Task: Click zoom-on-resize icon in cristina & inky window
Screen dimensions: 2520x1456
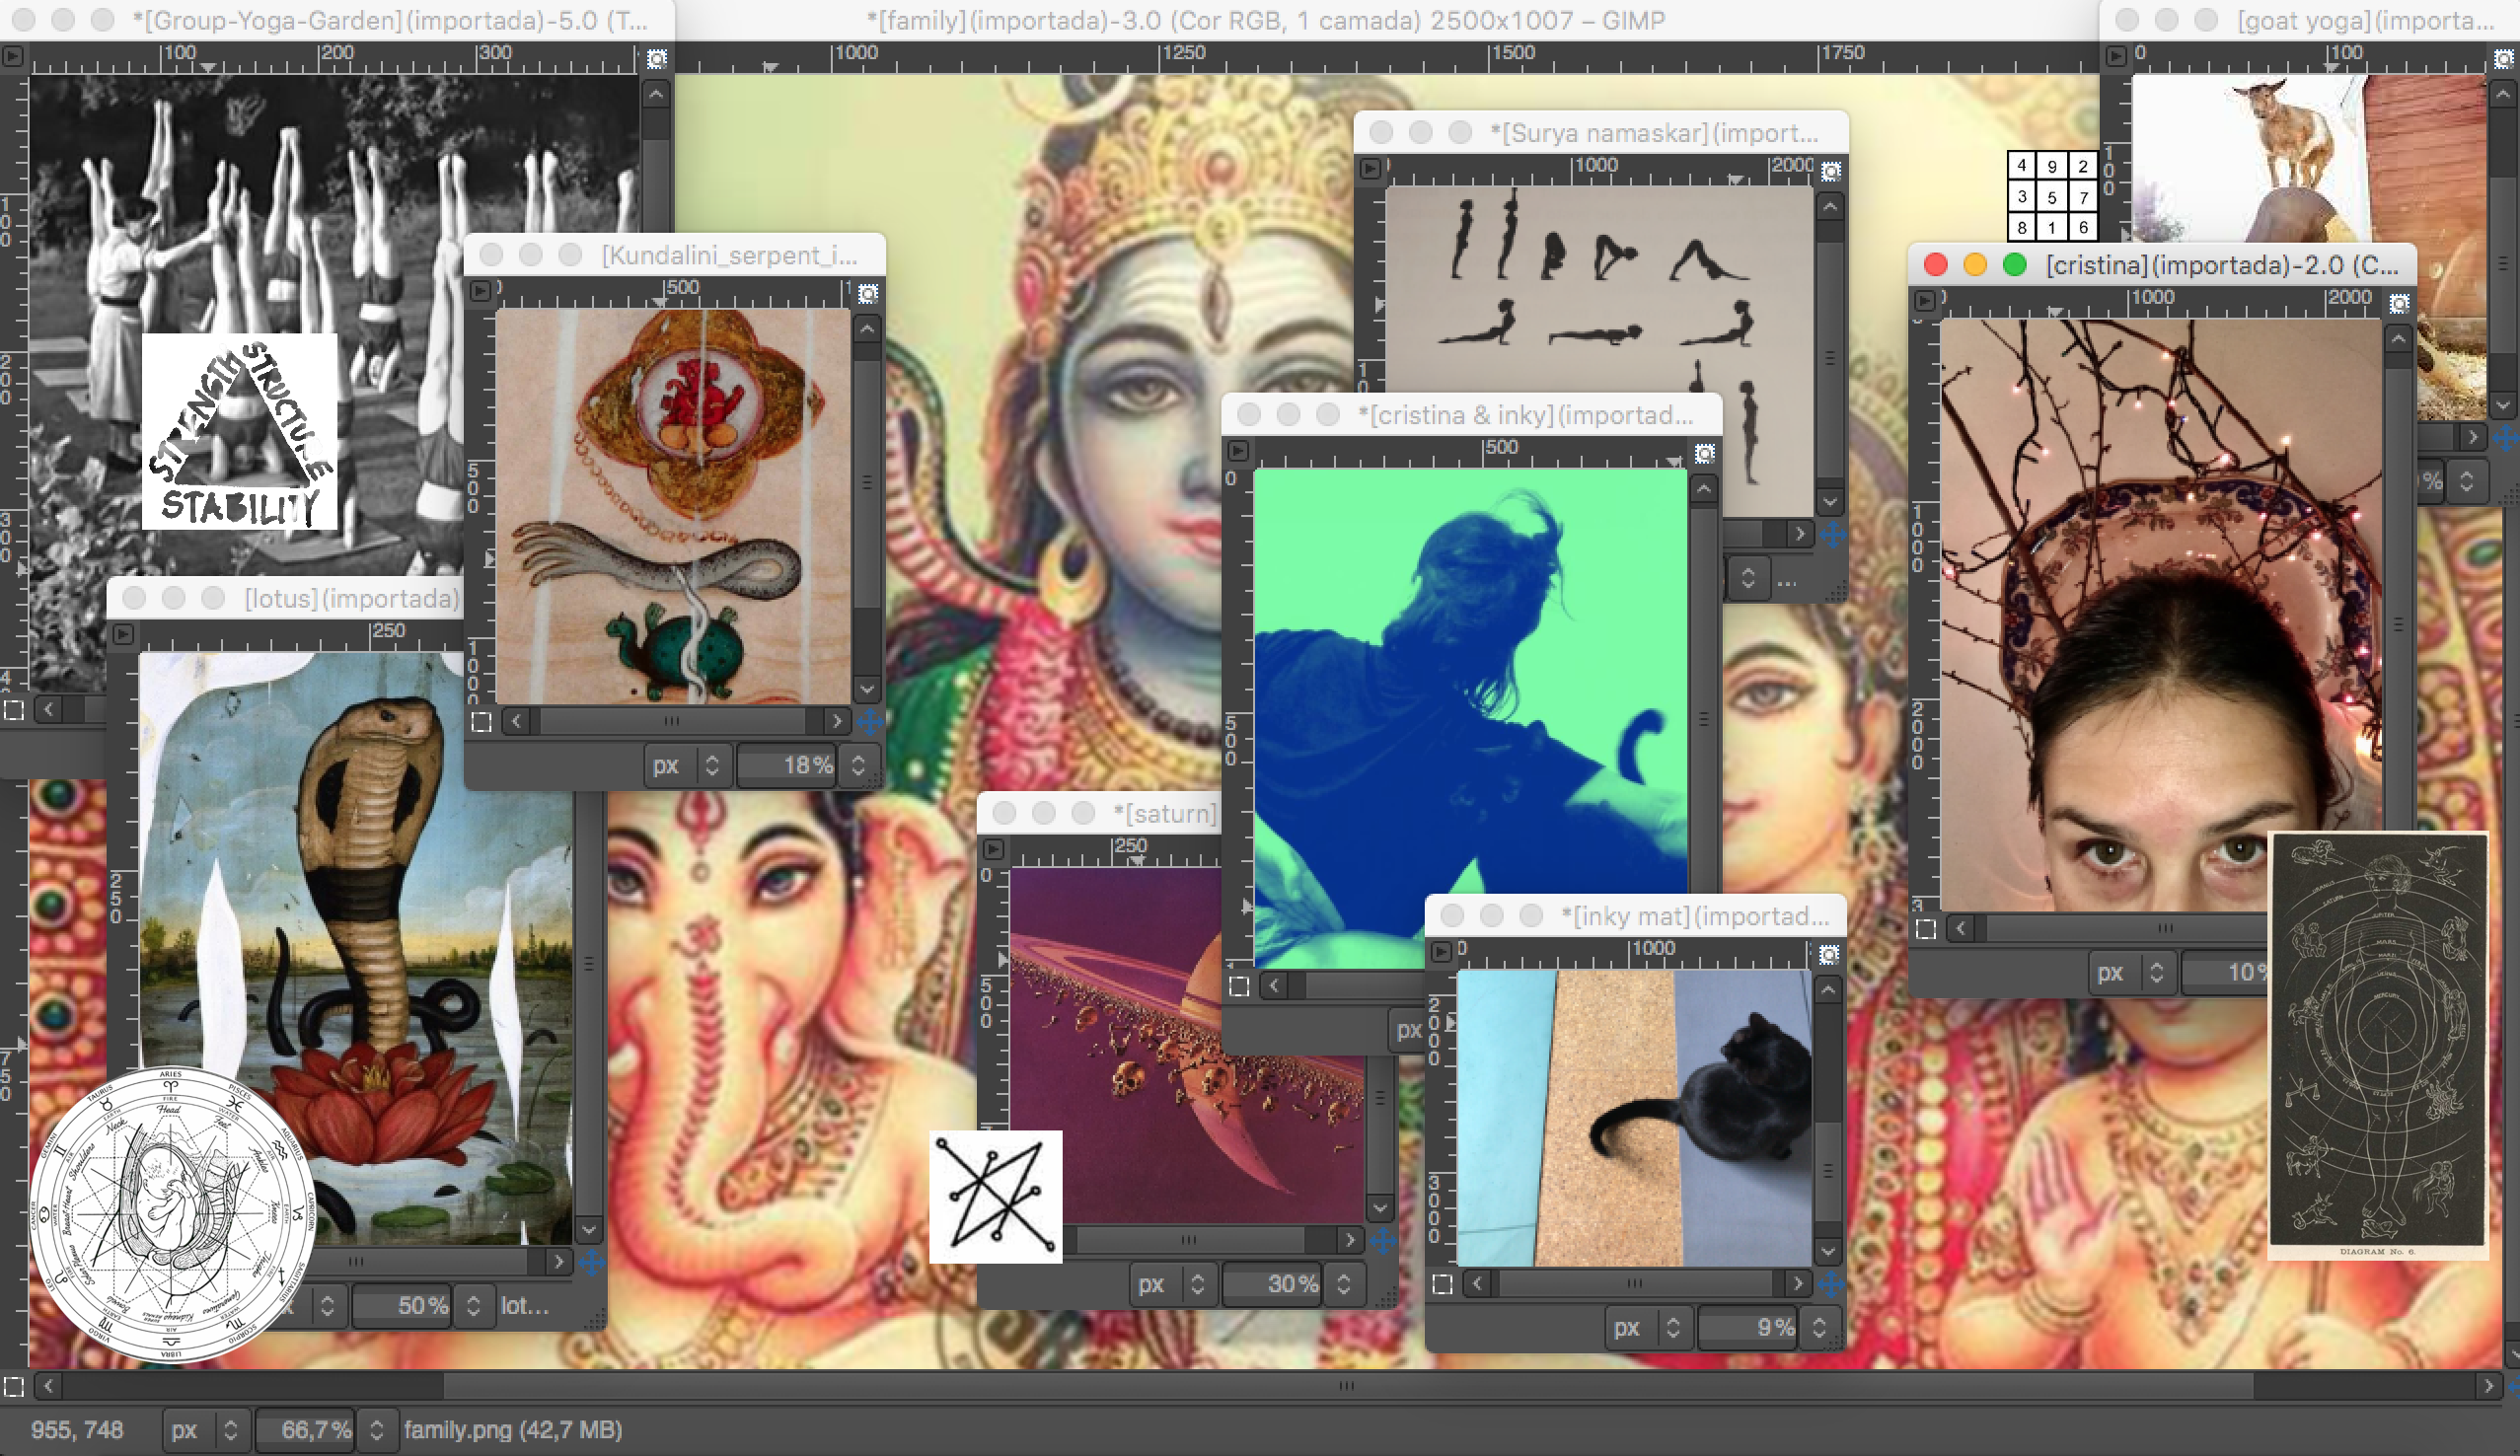Action: click(x=1705, y=454)
